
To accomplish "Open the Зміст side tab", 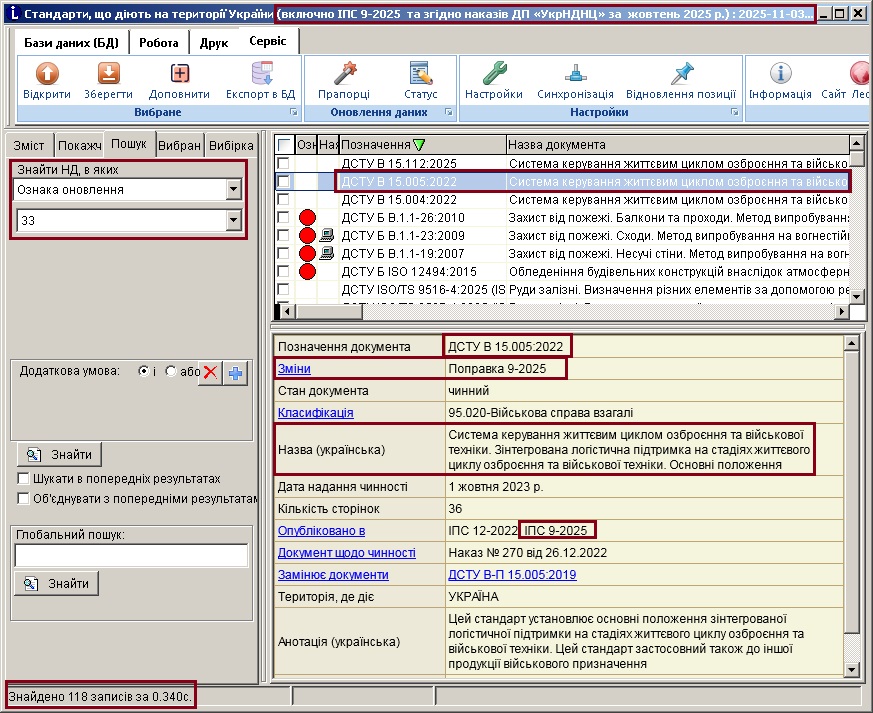I will [x=29, y=145].
